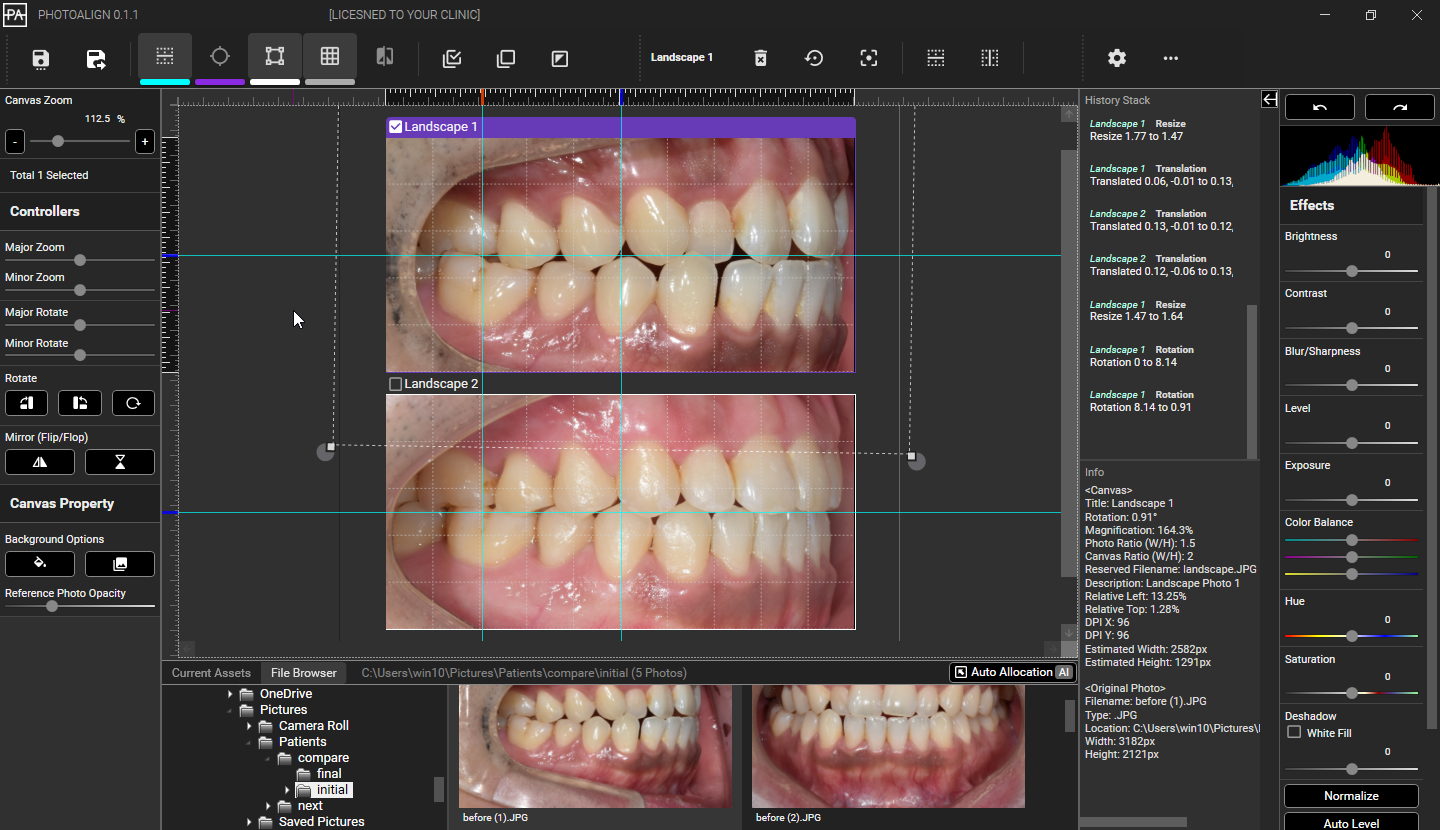Click the Saturation slider
This screenshot has width=1440, height=830.
tap(1351, 693)
